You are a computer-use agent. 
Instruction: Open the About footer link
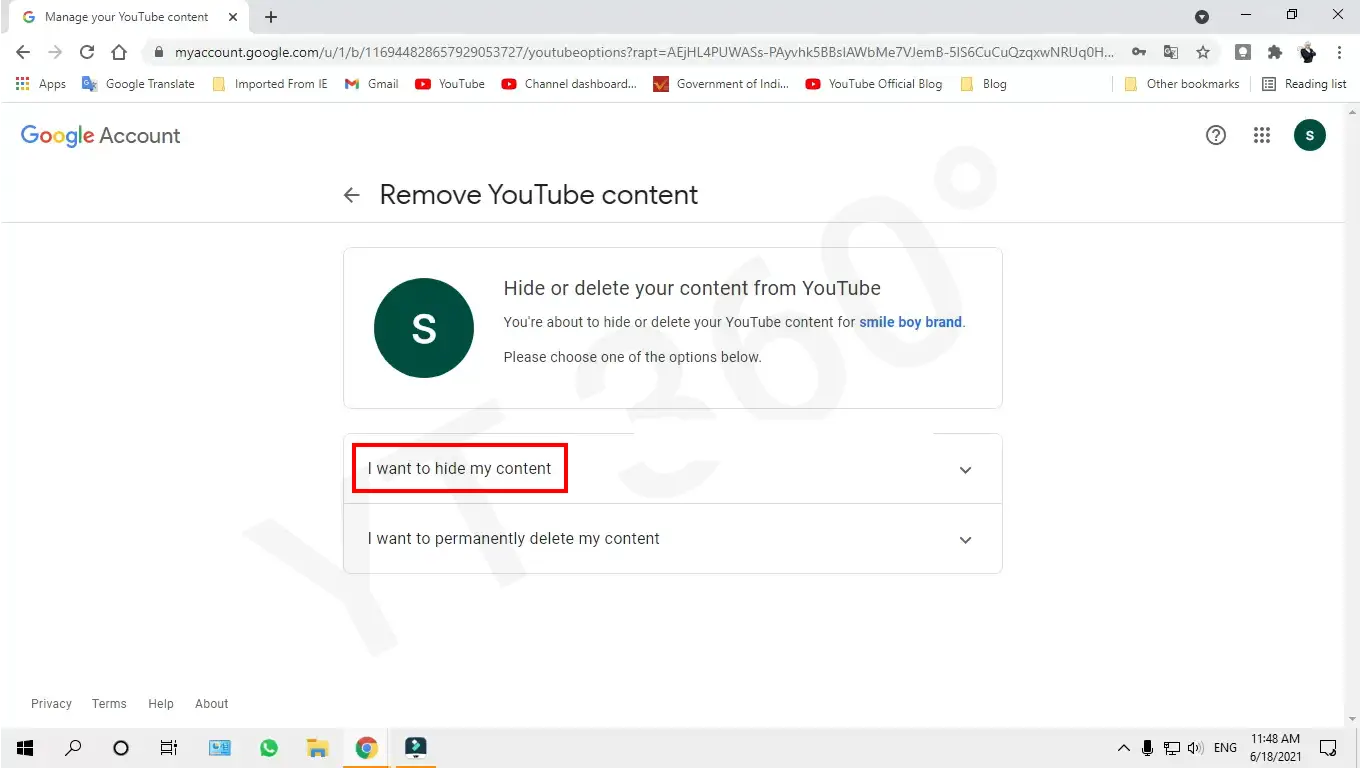(212, 704)
